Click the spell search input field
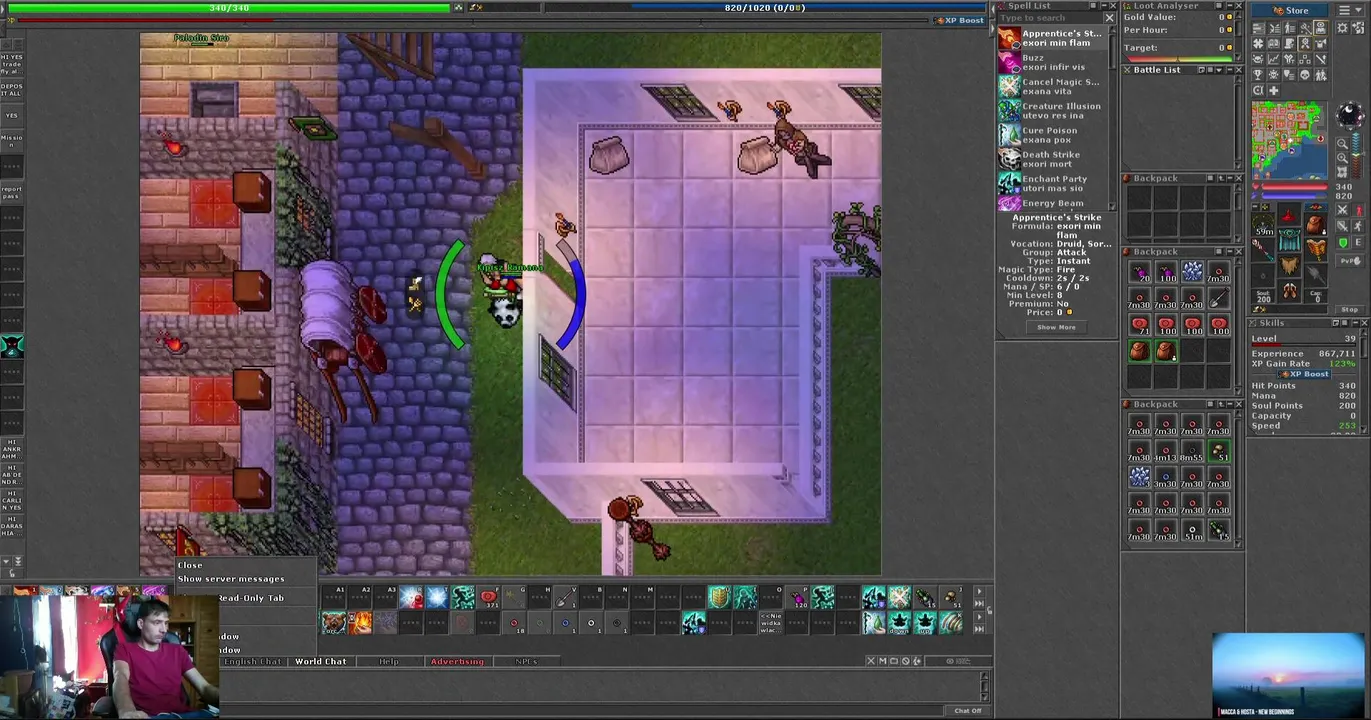Screen dimensions: 1371x720 1051,18
